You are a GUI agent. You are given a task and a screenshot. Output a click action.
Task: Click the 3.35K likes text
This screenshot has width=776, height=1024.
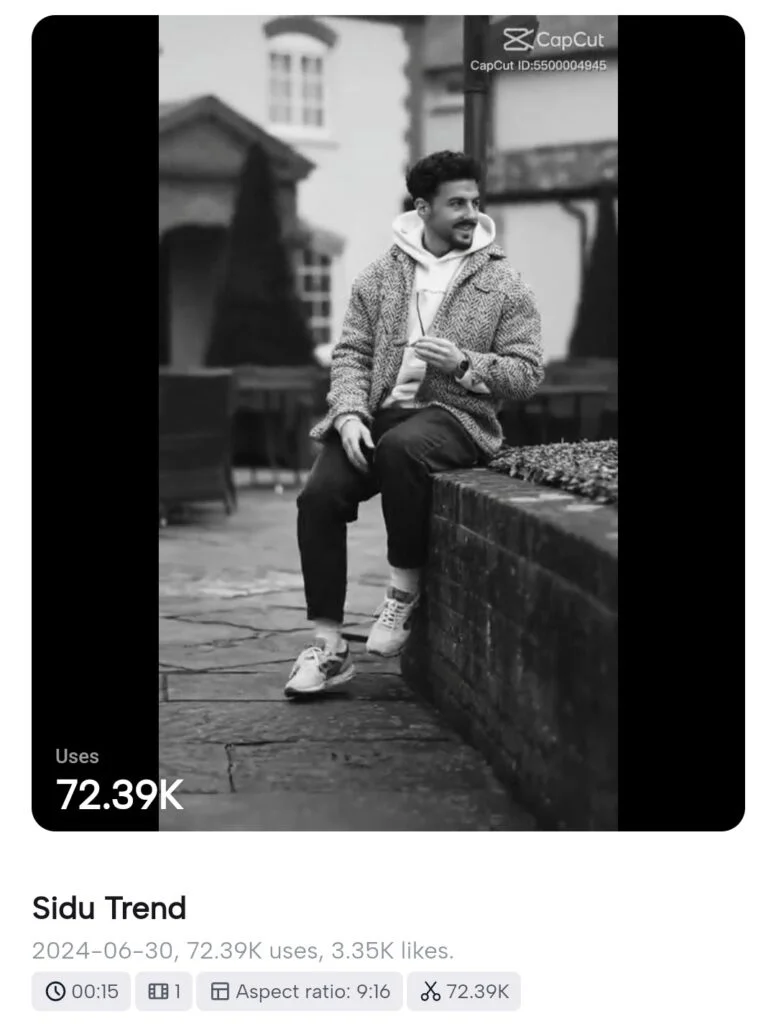tap(392, 950)
